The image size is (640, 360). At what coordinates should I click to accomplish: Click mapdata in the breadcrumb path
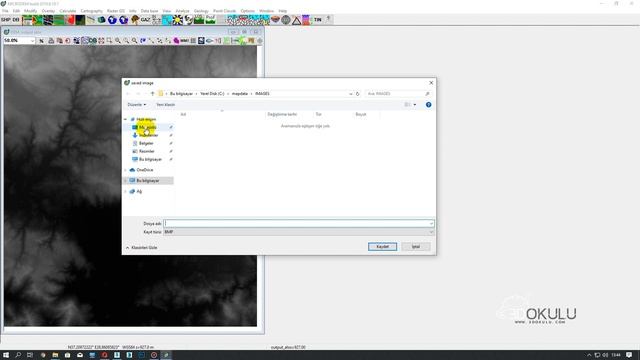(240, 94)
